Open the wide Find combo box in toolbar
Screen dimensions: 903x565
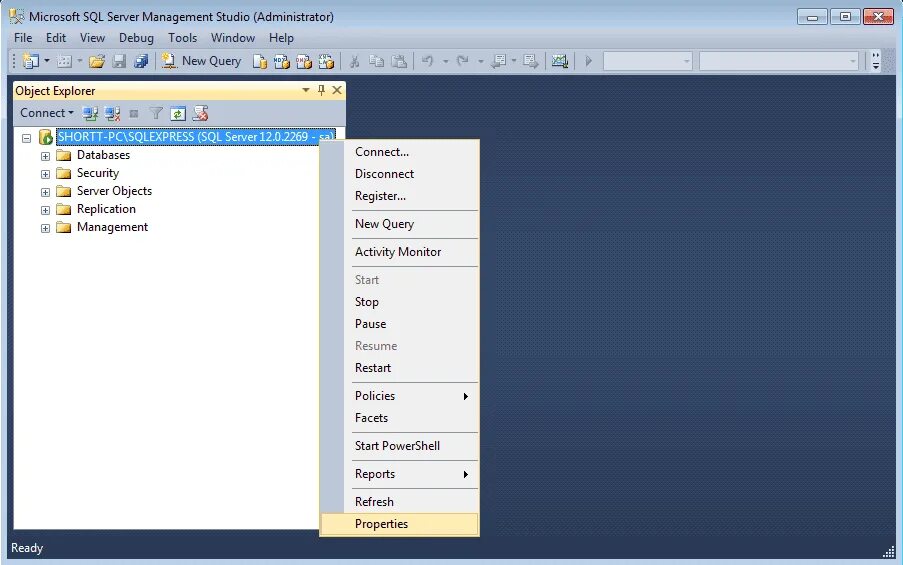coord(779,61)
